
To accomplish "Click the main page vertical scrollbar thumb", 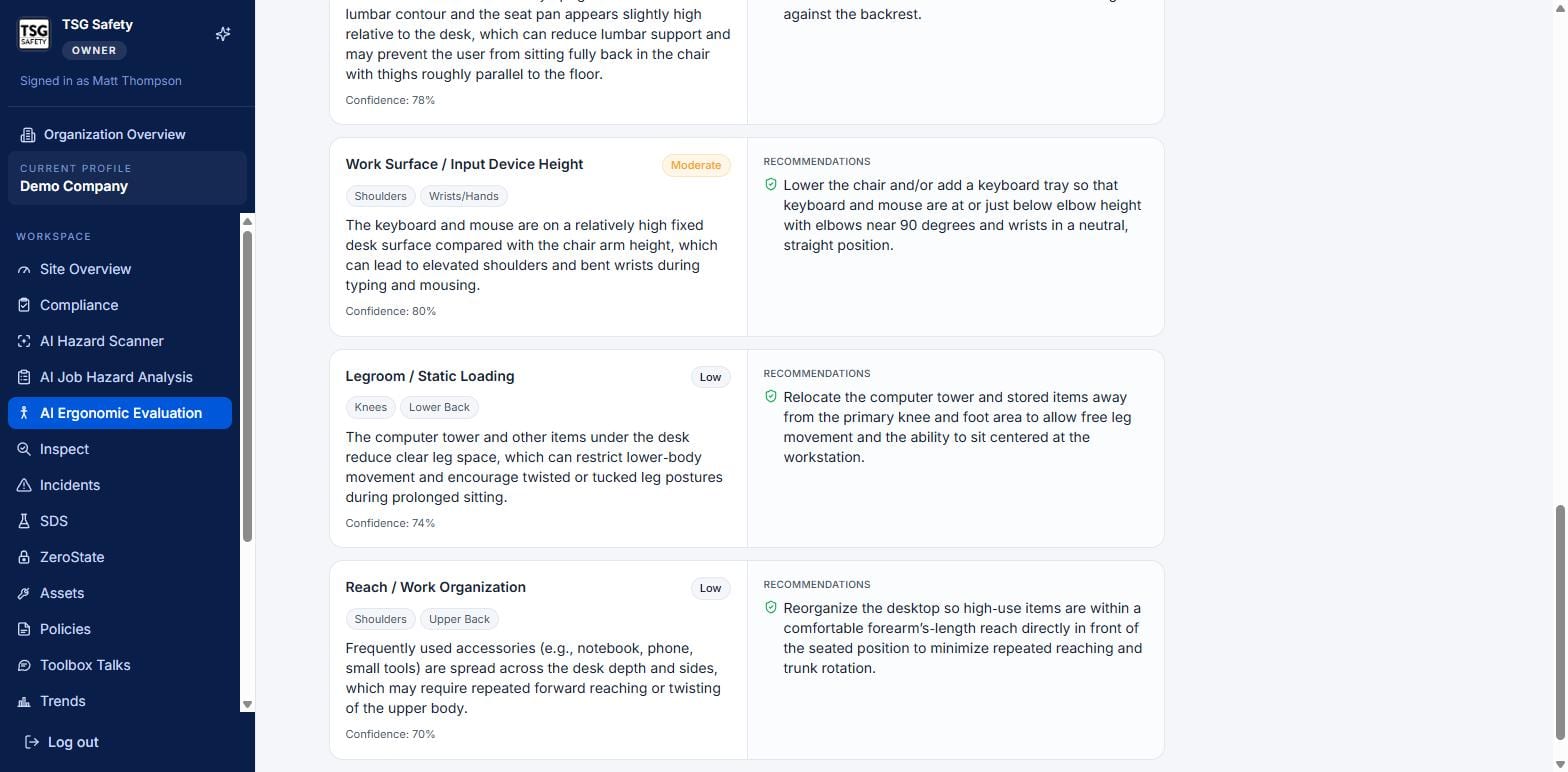I will (x=1559, y=623).
